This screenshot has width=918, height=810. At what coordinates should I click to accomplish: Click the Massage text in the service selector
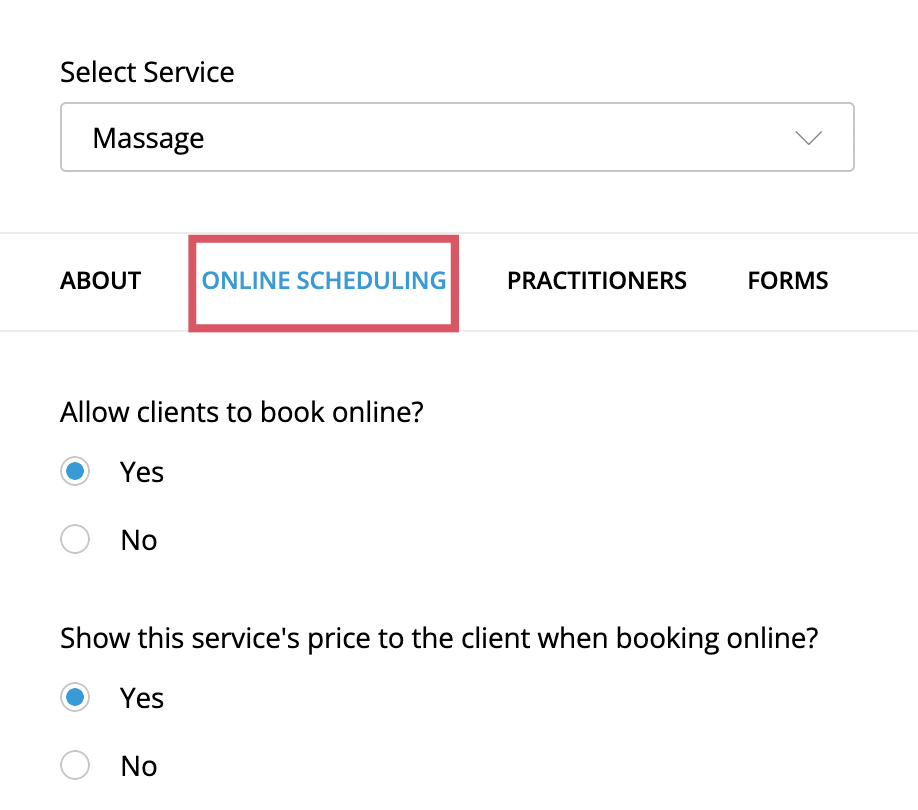pyautogui.click(x=148, y=139)
